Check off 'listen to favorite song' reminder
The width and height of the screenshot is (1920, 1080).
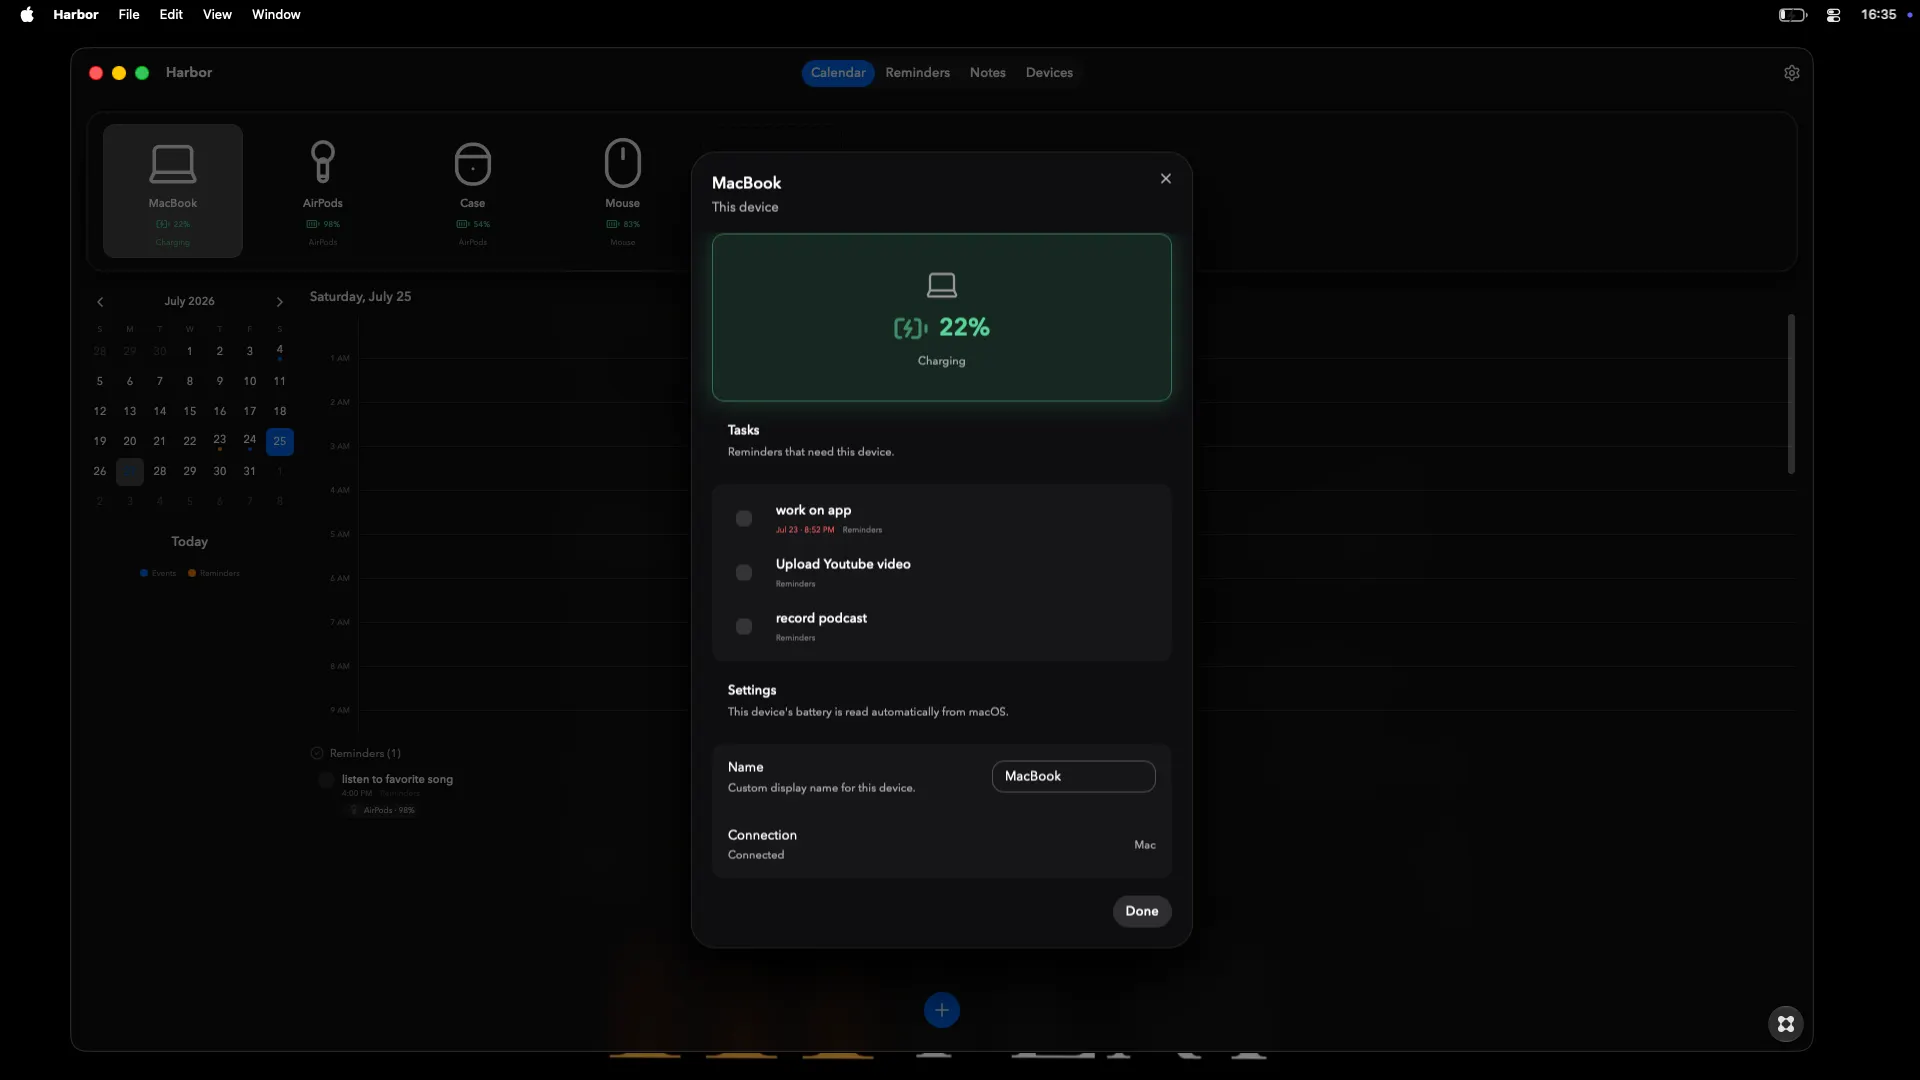326,780
